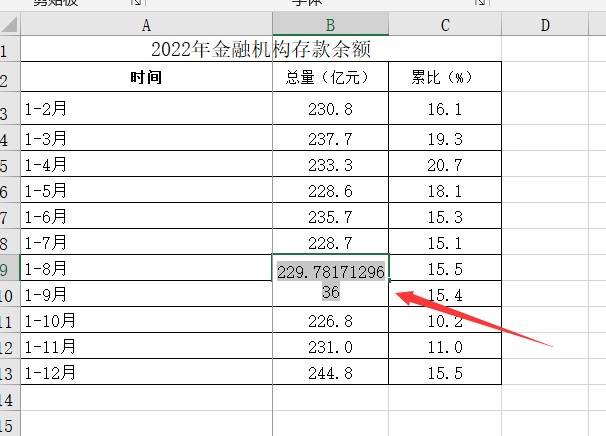This screenshot has height=436, width=606.
Task: Click the Select All corner triangle
Action: coord(10,24)
